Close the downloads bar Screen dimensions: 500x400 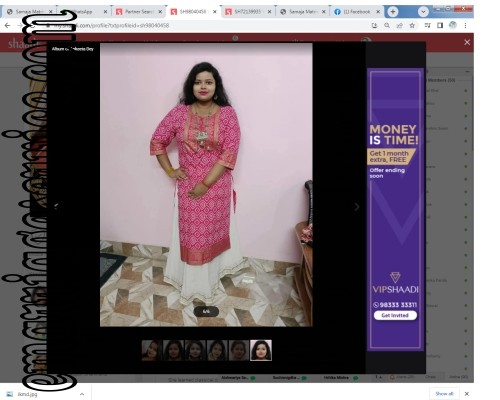467,394
